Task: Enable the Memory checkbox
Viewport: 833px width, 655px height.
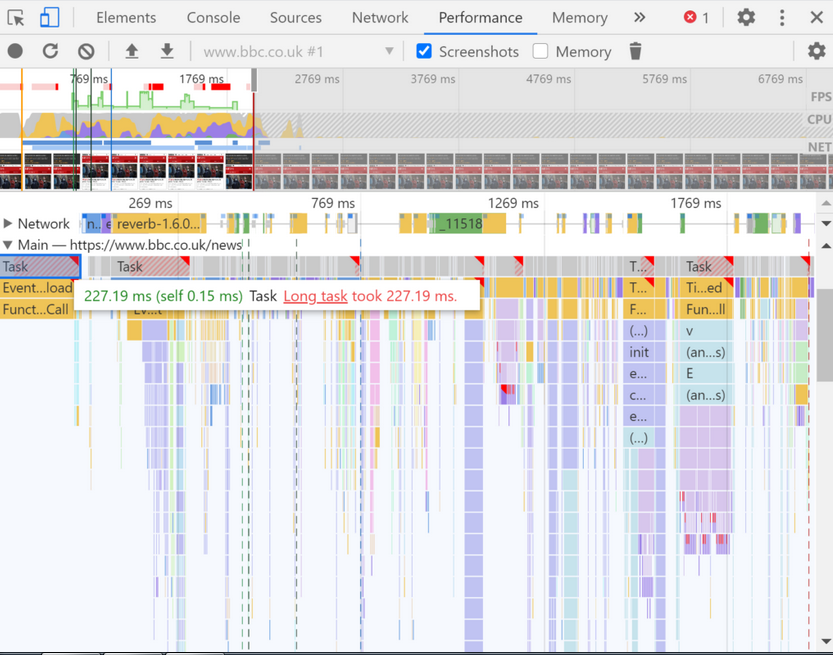Action: [x=540, y=51]
